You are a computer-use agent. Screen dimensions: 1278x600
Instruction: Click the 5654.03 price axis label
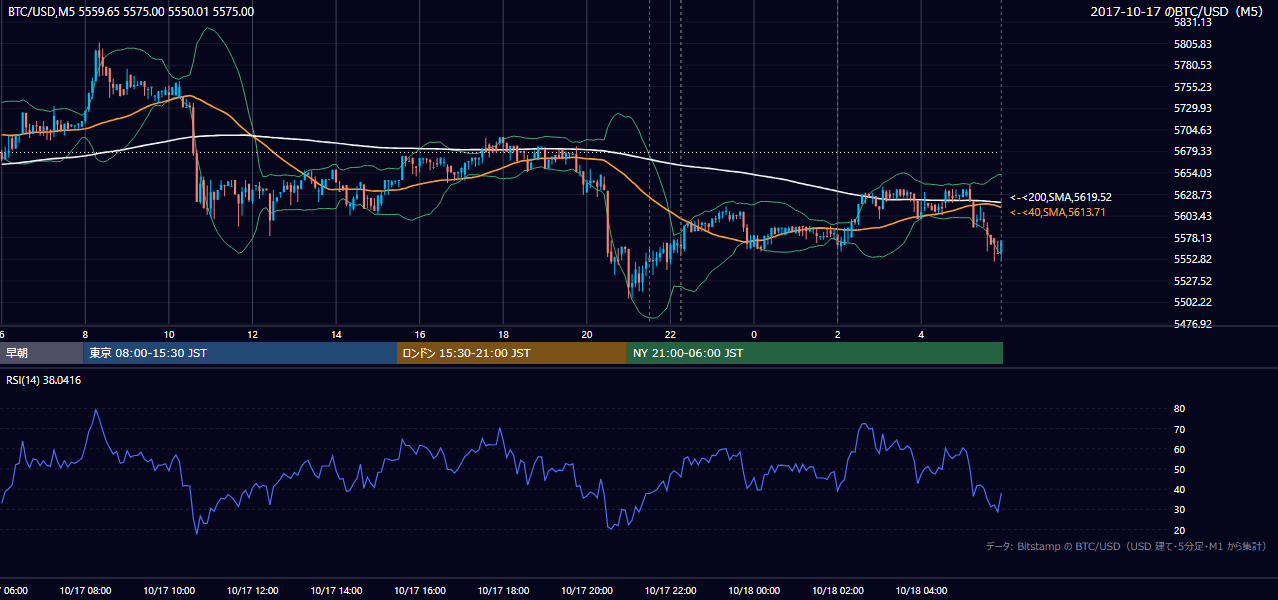1194,173
